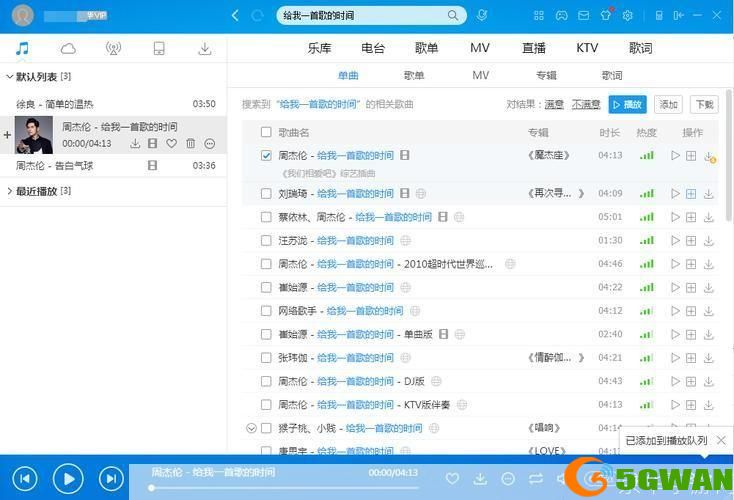Change the repeat play mode icon
Screen dimensions: 734x500
click(x=536, y=478)
